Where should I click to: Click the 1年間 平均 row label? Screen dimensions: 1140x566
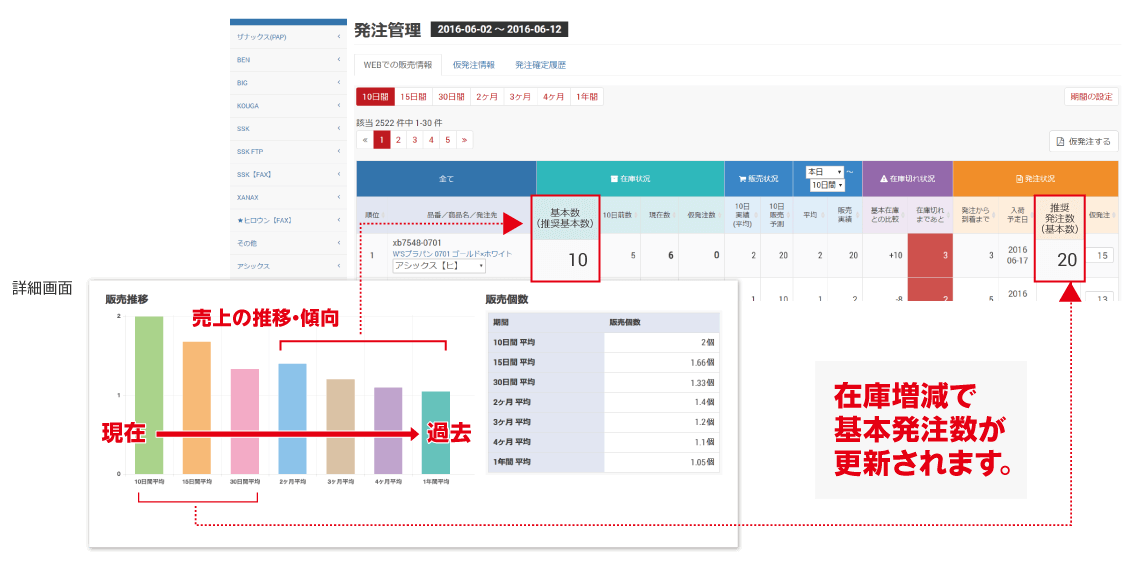(514, 462)
